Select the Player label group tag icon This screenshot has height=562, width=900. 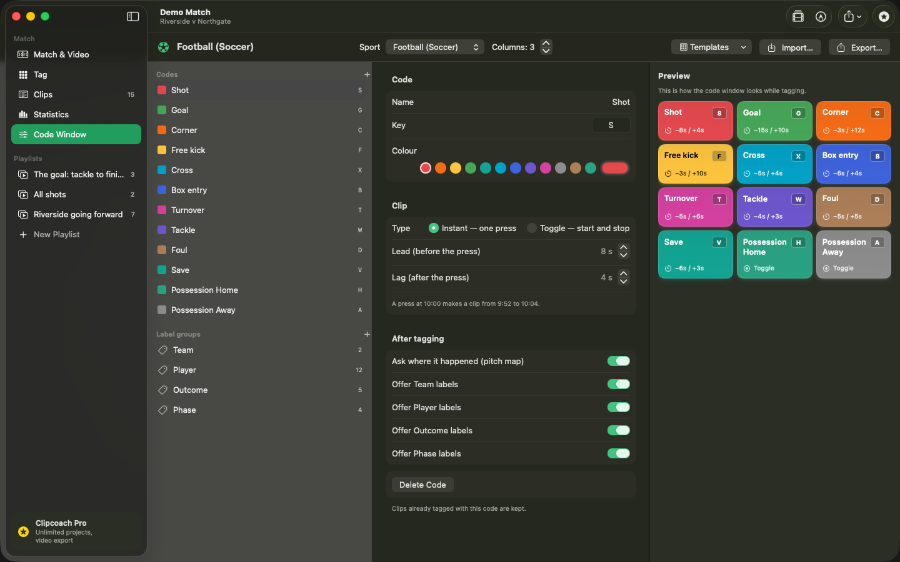pyautogui.click(x=162, y=370)
